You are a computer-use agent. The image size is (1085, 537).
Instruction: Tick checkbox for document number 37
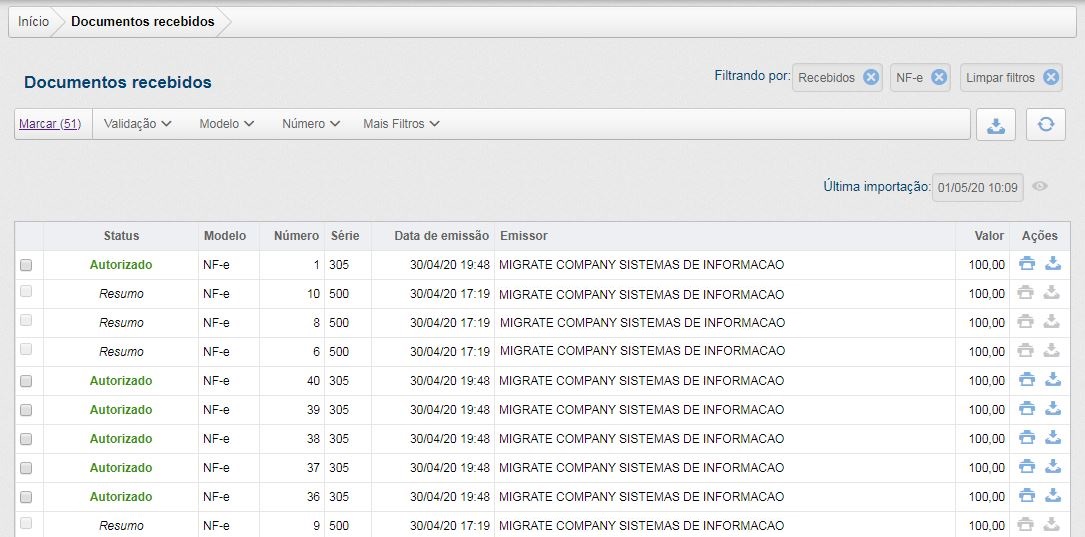click(x=26, y=468)
